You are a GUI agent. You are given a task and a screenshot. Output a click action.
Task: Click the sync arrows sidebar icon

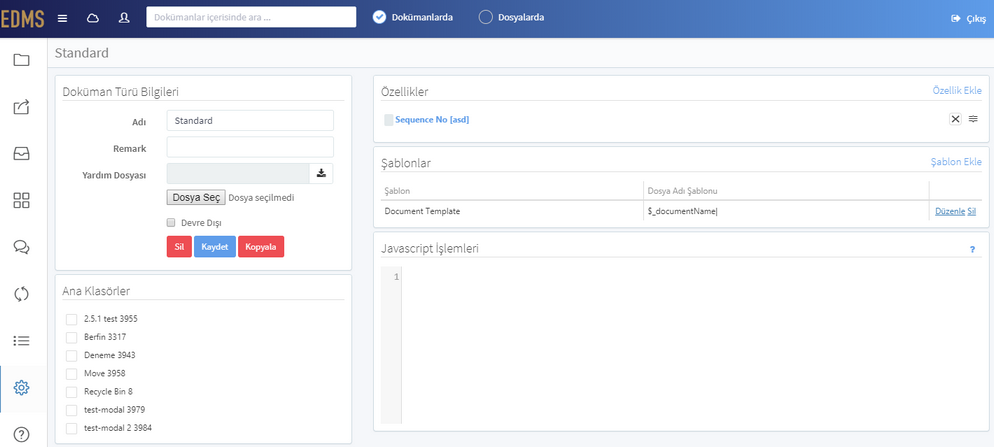[22, 294]
